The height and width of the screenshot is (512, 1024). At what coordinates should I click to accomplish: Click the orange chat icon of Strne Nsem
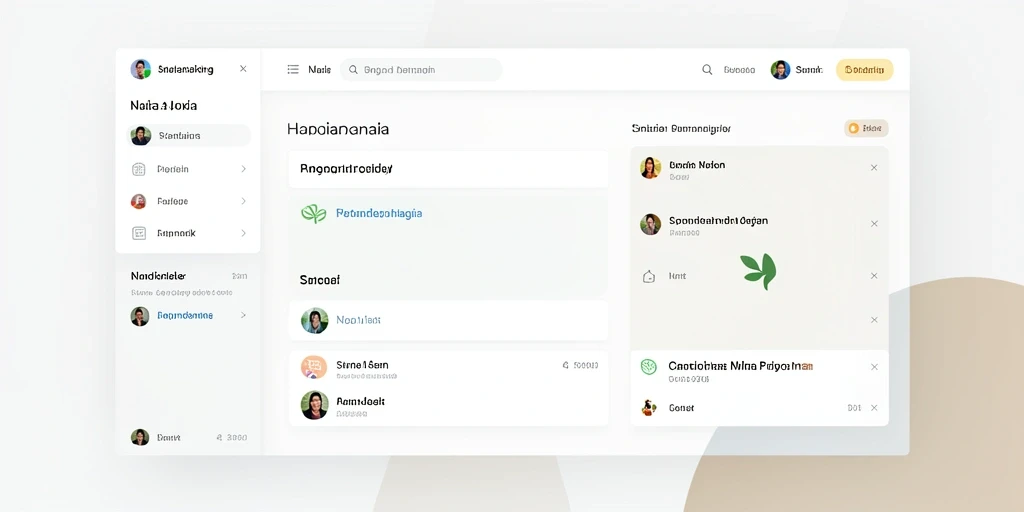tap(314, 367)
